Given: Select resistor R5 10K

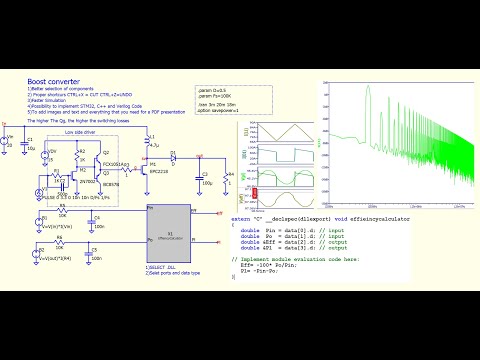Looking at the screenshot, I should 62,210.
